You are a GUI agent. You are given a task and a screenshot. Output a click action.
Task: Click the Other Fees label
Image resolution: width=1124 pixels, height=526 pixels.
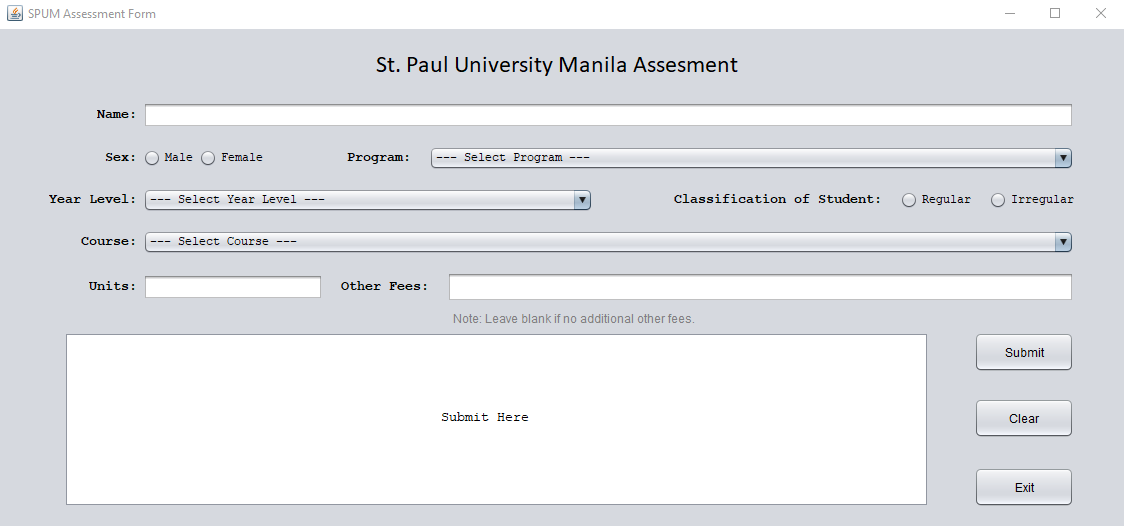(384, 286)
